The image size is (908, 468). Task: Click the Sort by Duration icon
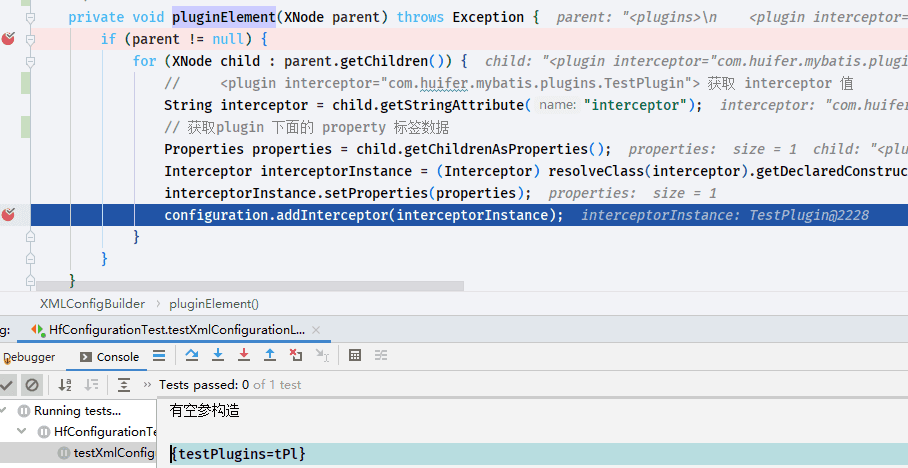91,385
